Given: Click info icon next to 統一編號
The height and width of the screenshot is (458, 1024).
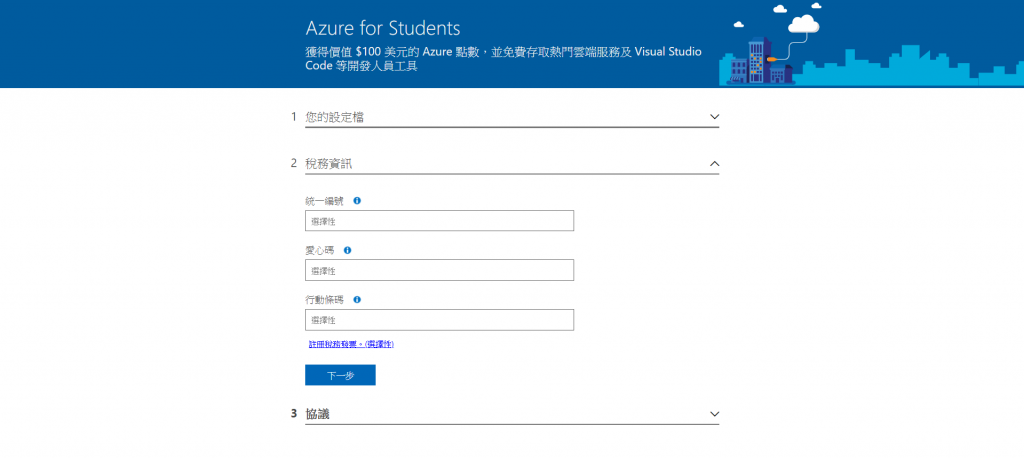Looking at the screenshot, I should tap(357, 201).
